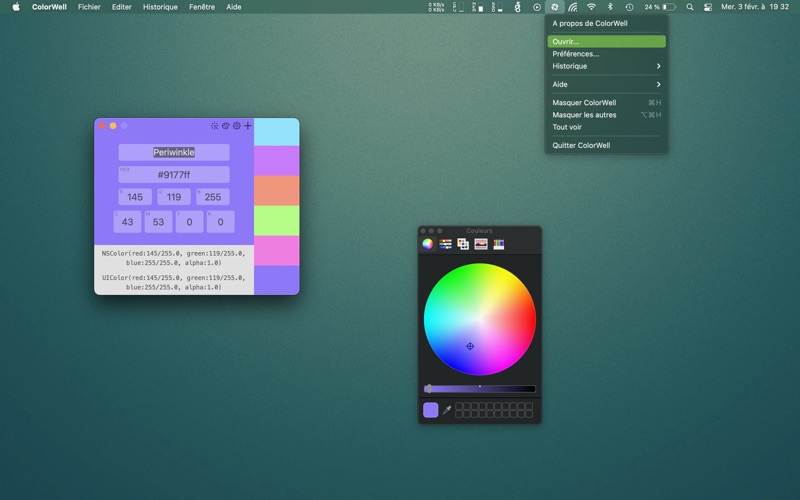Screen dimensions: 800x500
Task: Switch to image palettes mode in Couleurs
Action: pos(481,244)
